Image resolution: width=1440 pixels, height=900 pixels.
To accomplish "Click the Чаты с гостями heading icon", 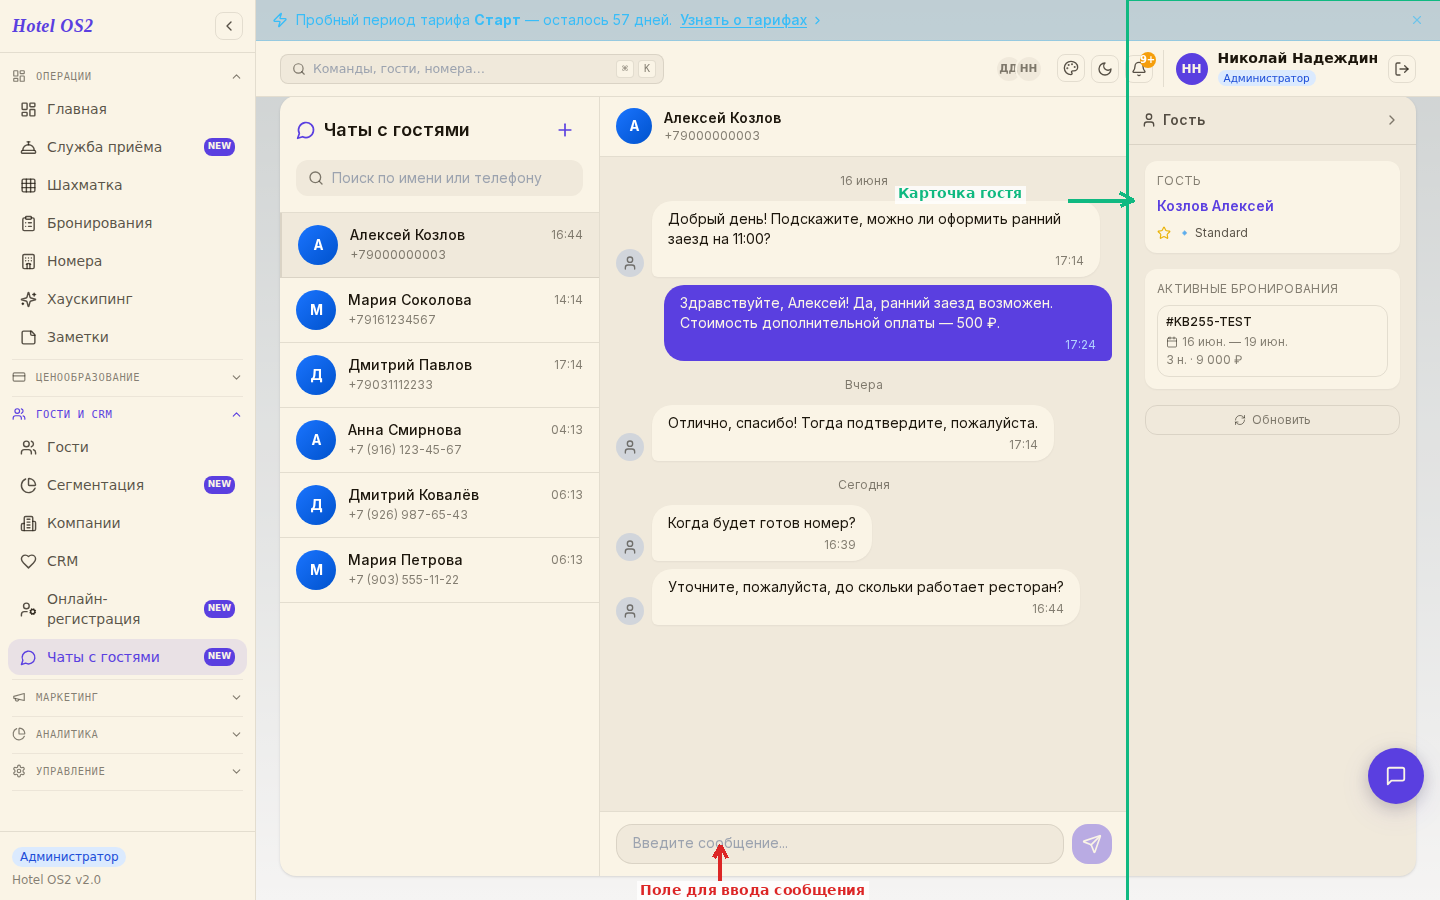I will [x=306, y=131].
